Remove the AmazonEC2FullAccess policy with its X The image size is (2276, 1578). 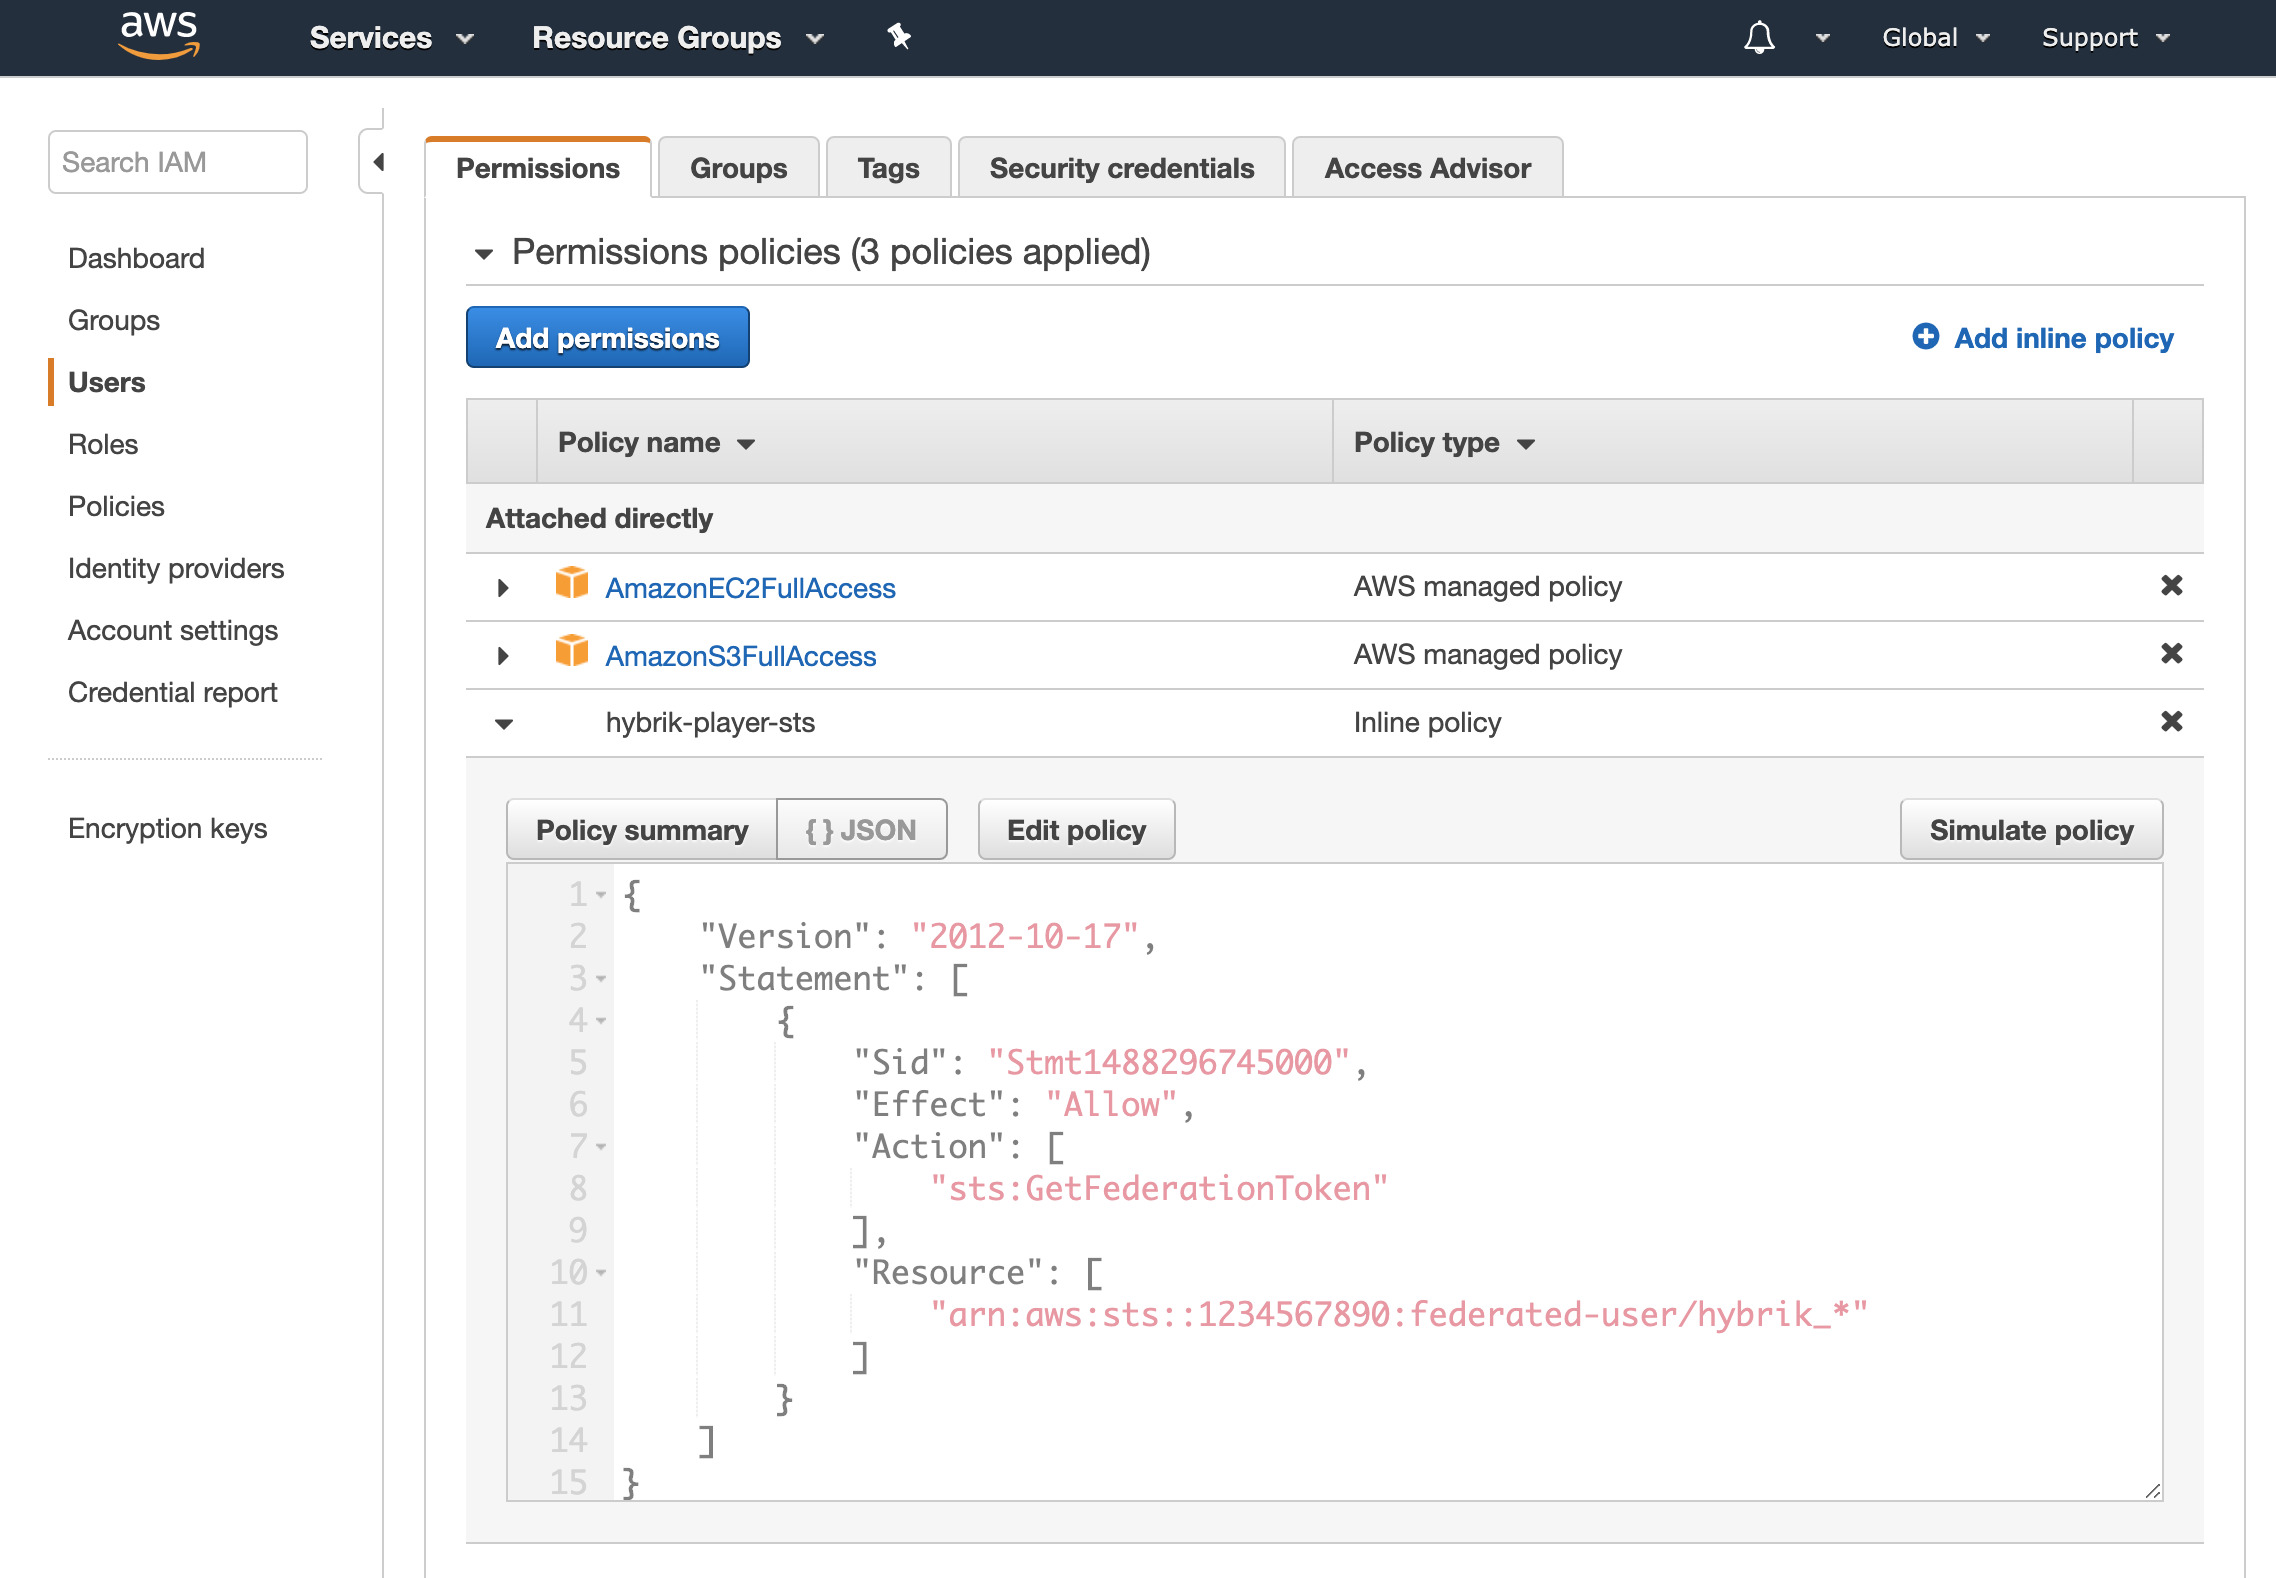2171,586
